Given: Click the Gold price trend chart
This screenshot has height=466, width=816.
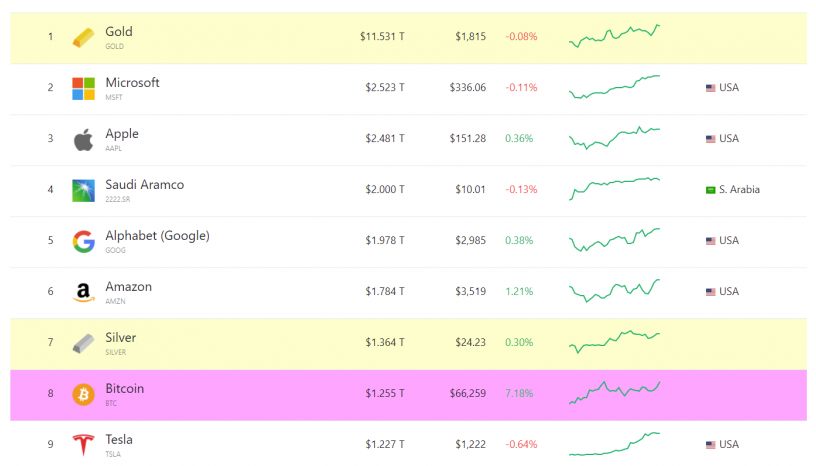Looking at the screenshot, I should [614, 36].
